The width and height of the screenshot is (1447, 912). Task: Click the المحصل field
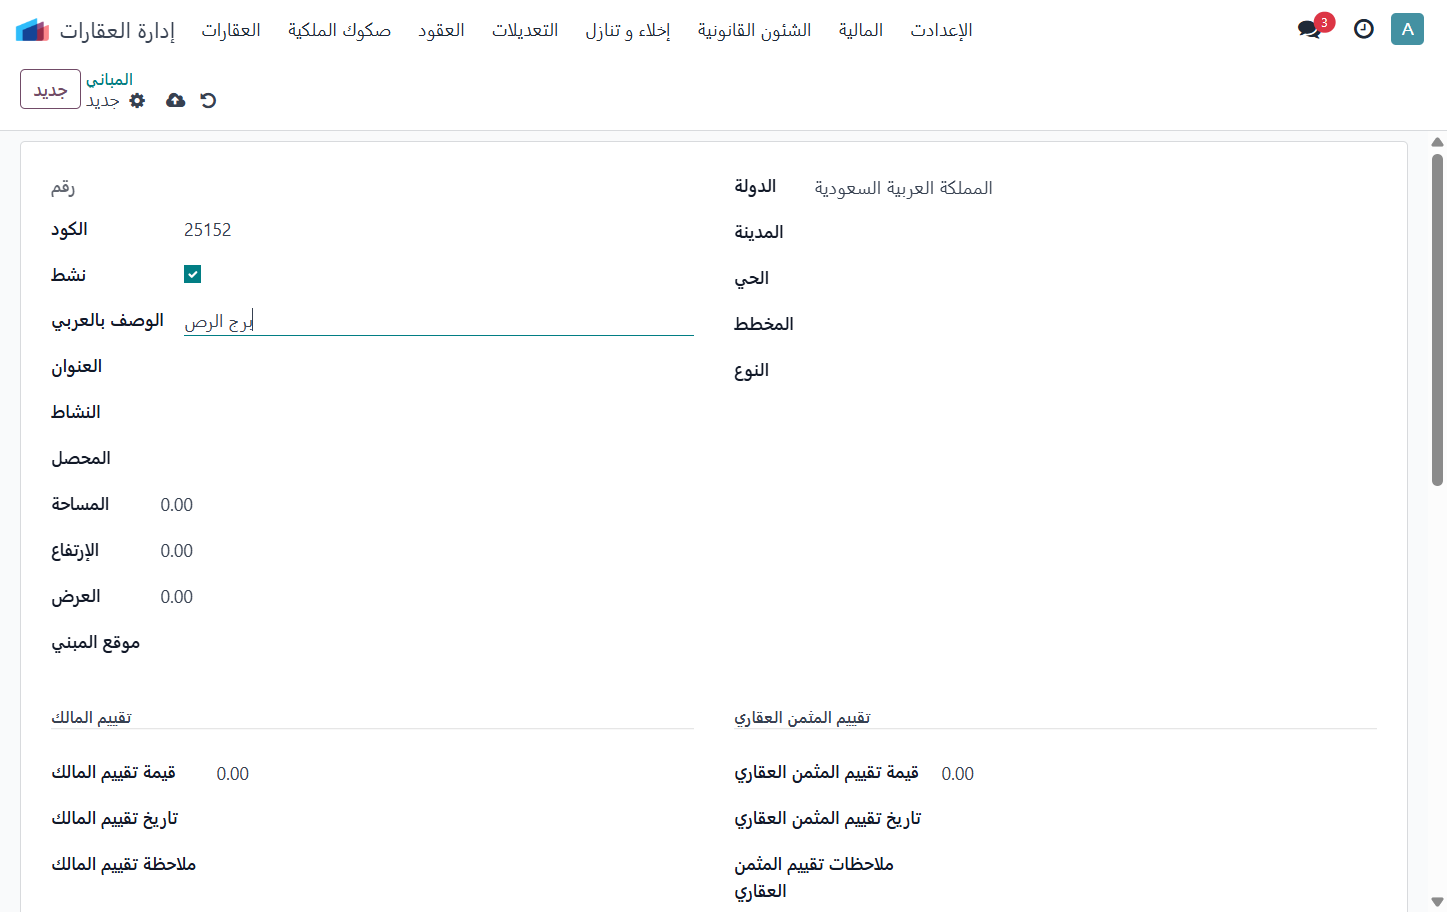point(439,458)
